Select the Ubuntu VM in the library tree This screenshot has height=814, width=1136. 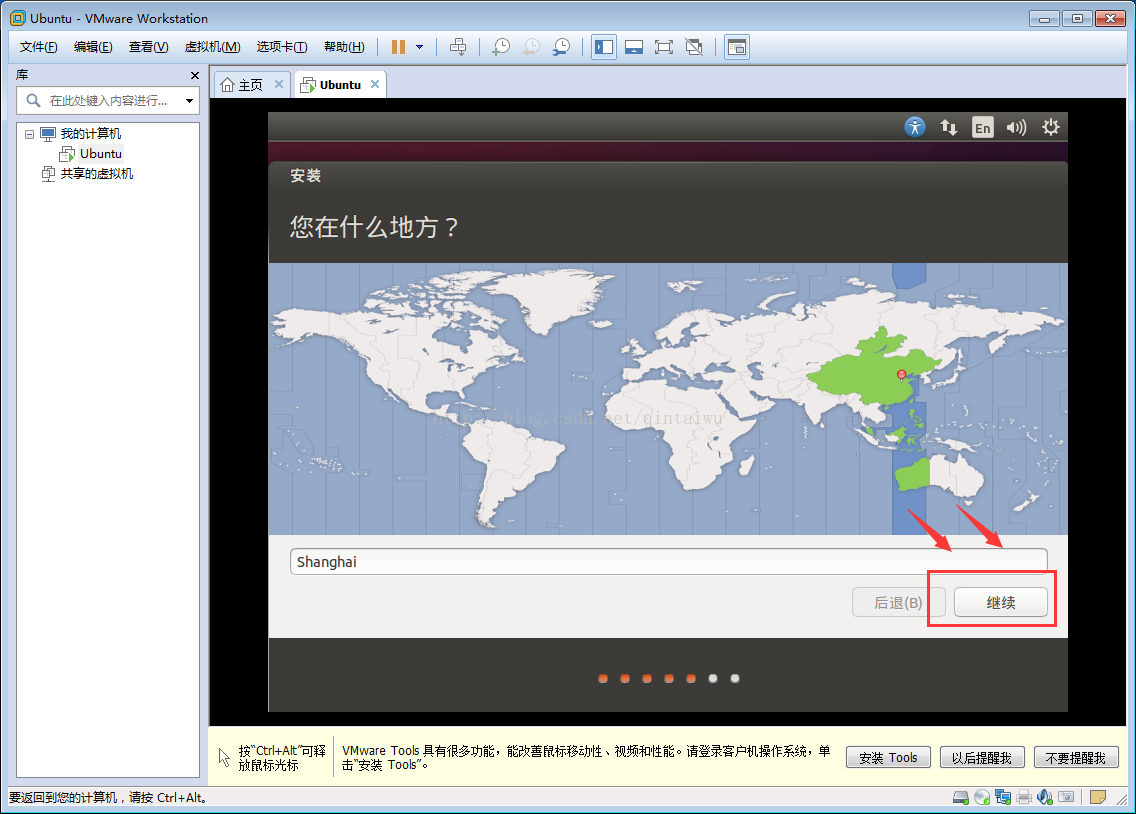[x=101, y=154]
